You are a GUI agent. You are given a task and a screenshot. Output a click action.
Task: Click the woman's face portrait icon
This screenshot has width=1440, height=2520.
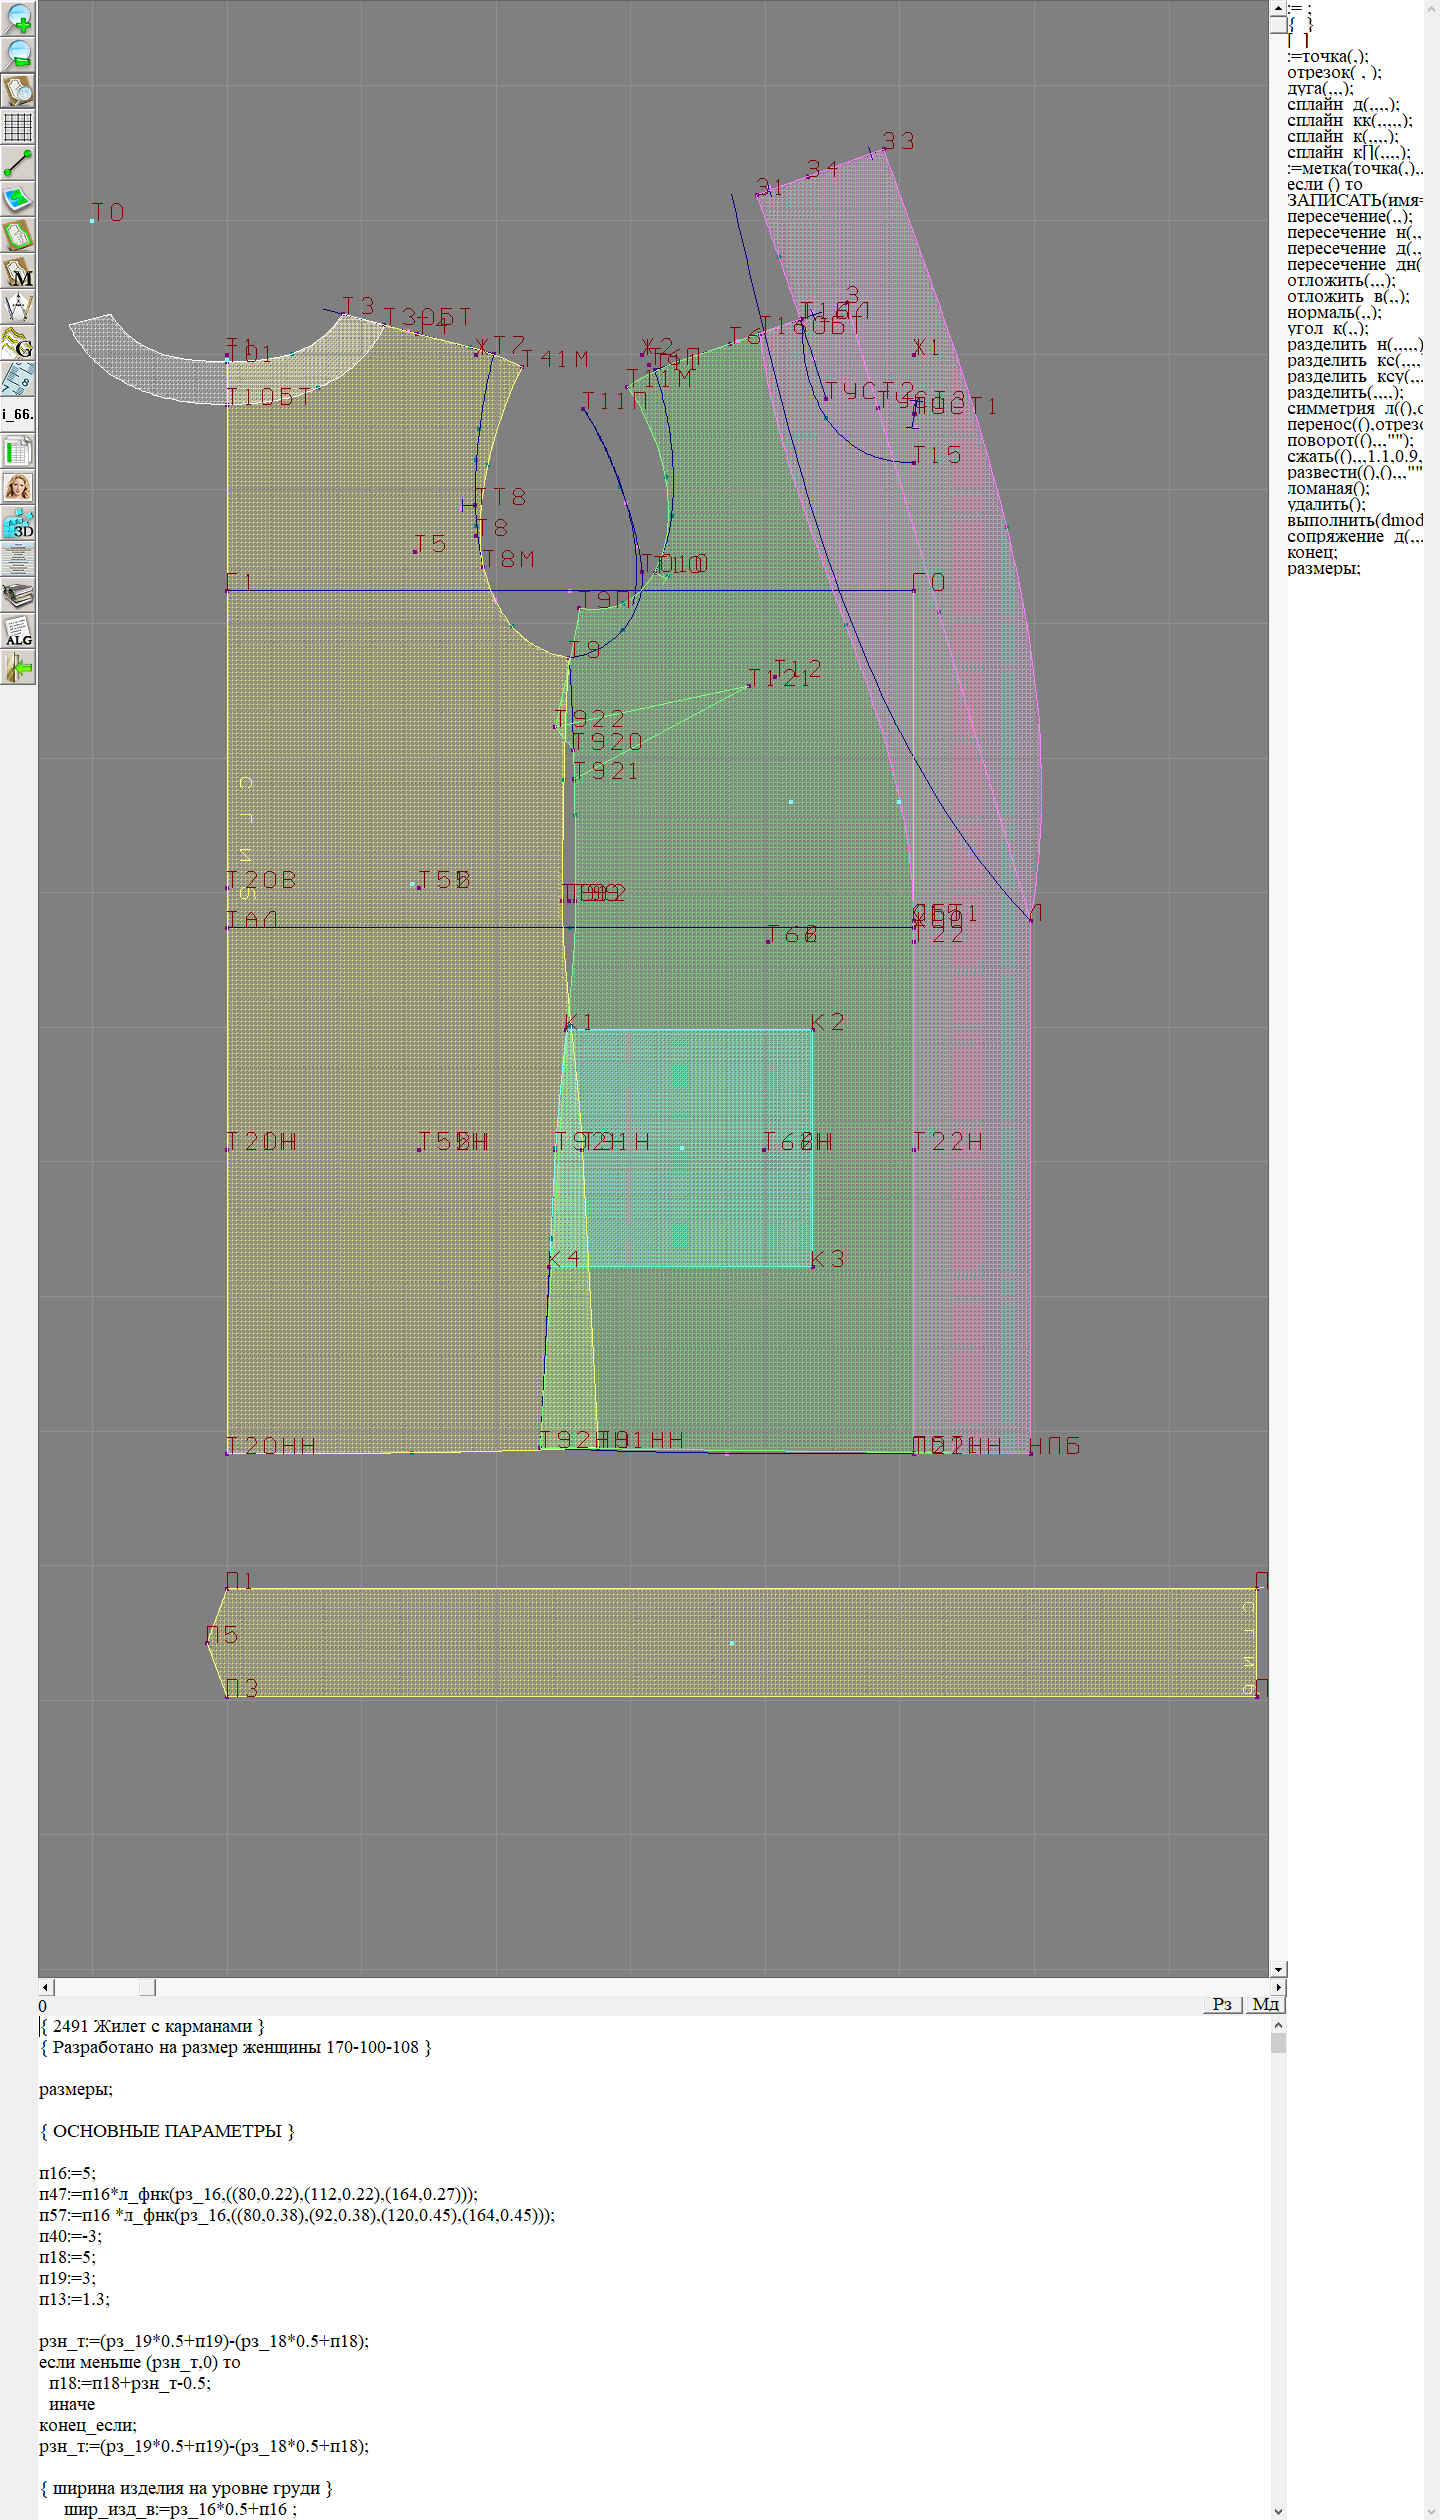(18, 487)
